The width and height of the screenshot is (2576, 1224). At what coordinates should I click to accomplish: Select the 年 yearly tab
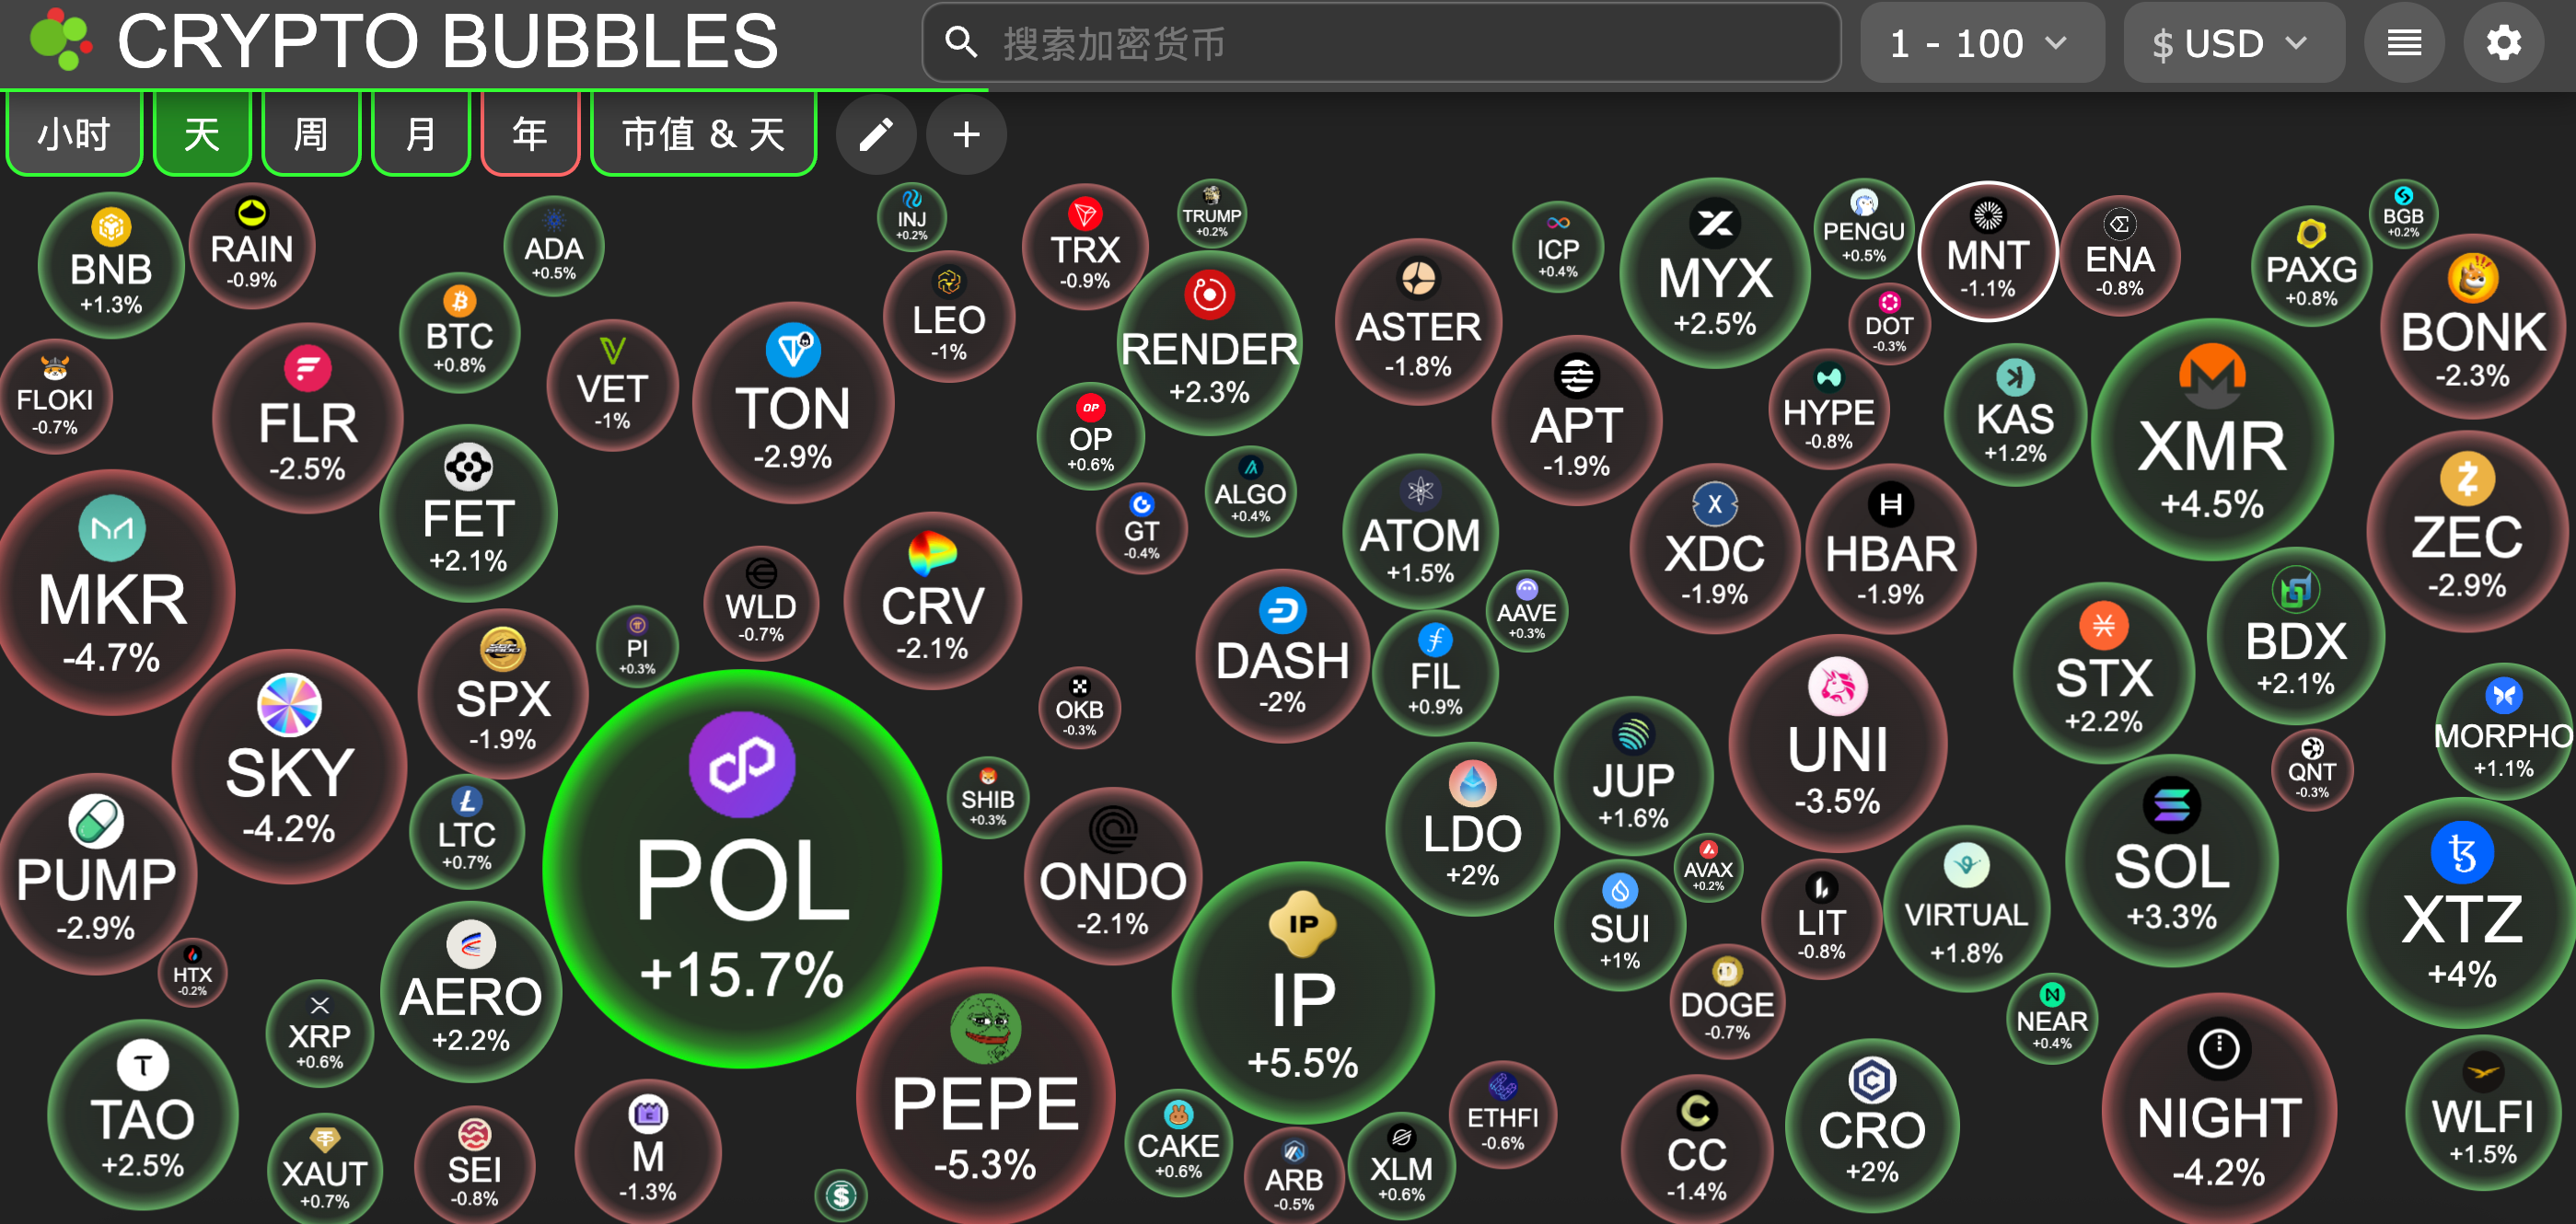(x=530, y=133)
